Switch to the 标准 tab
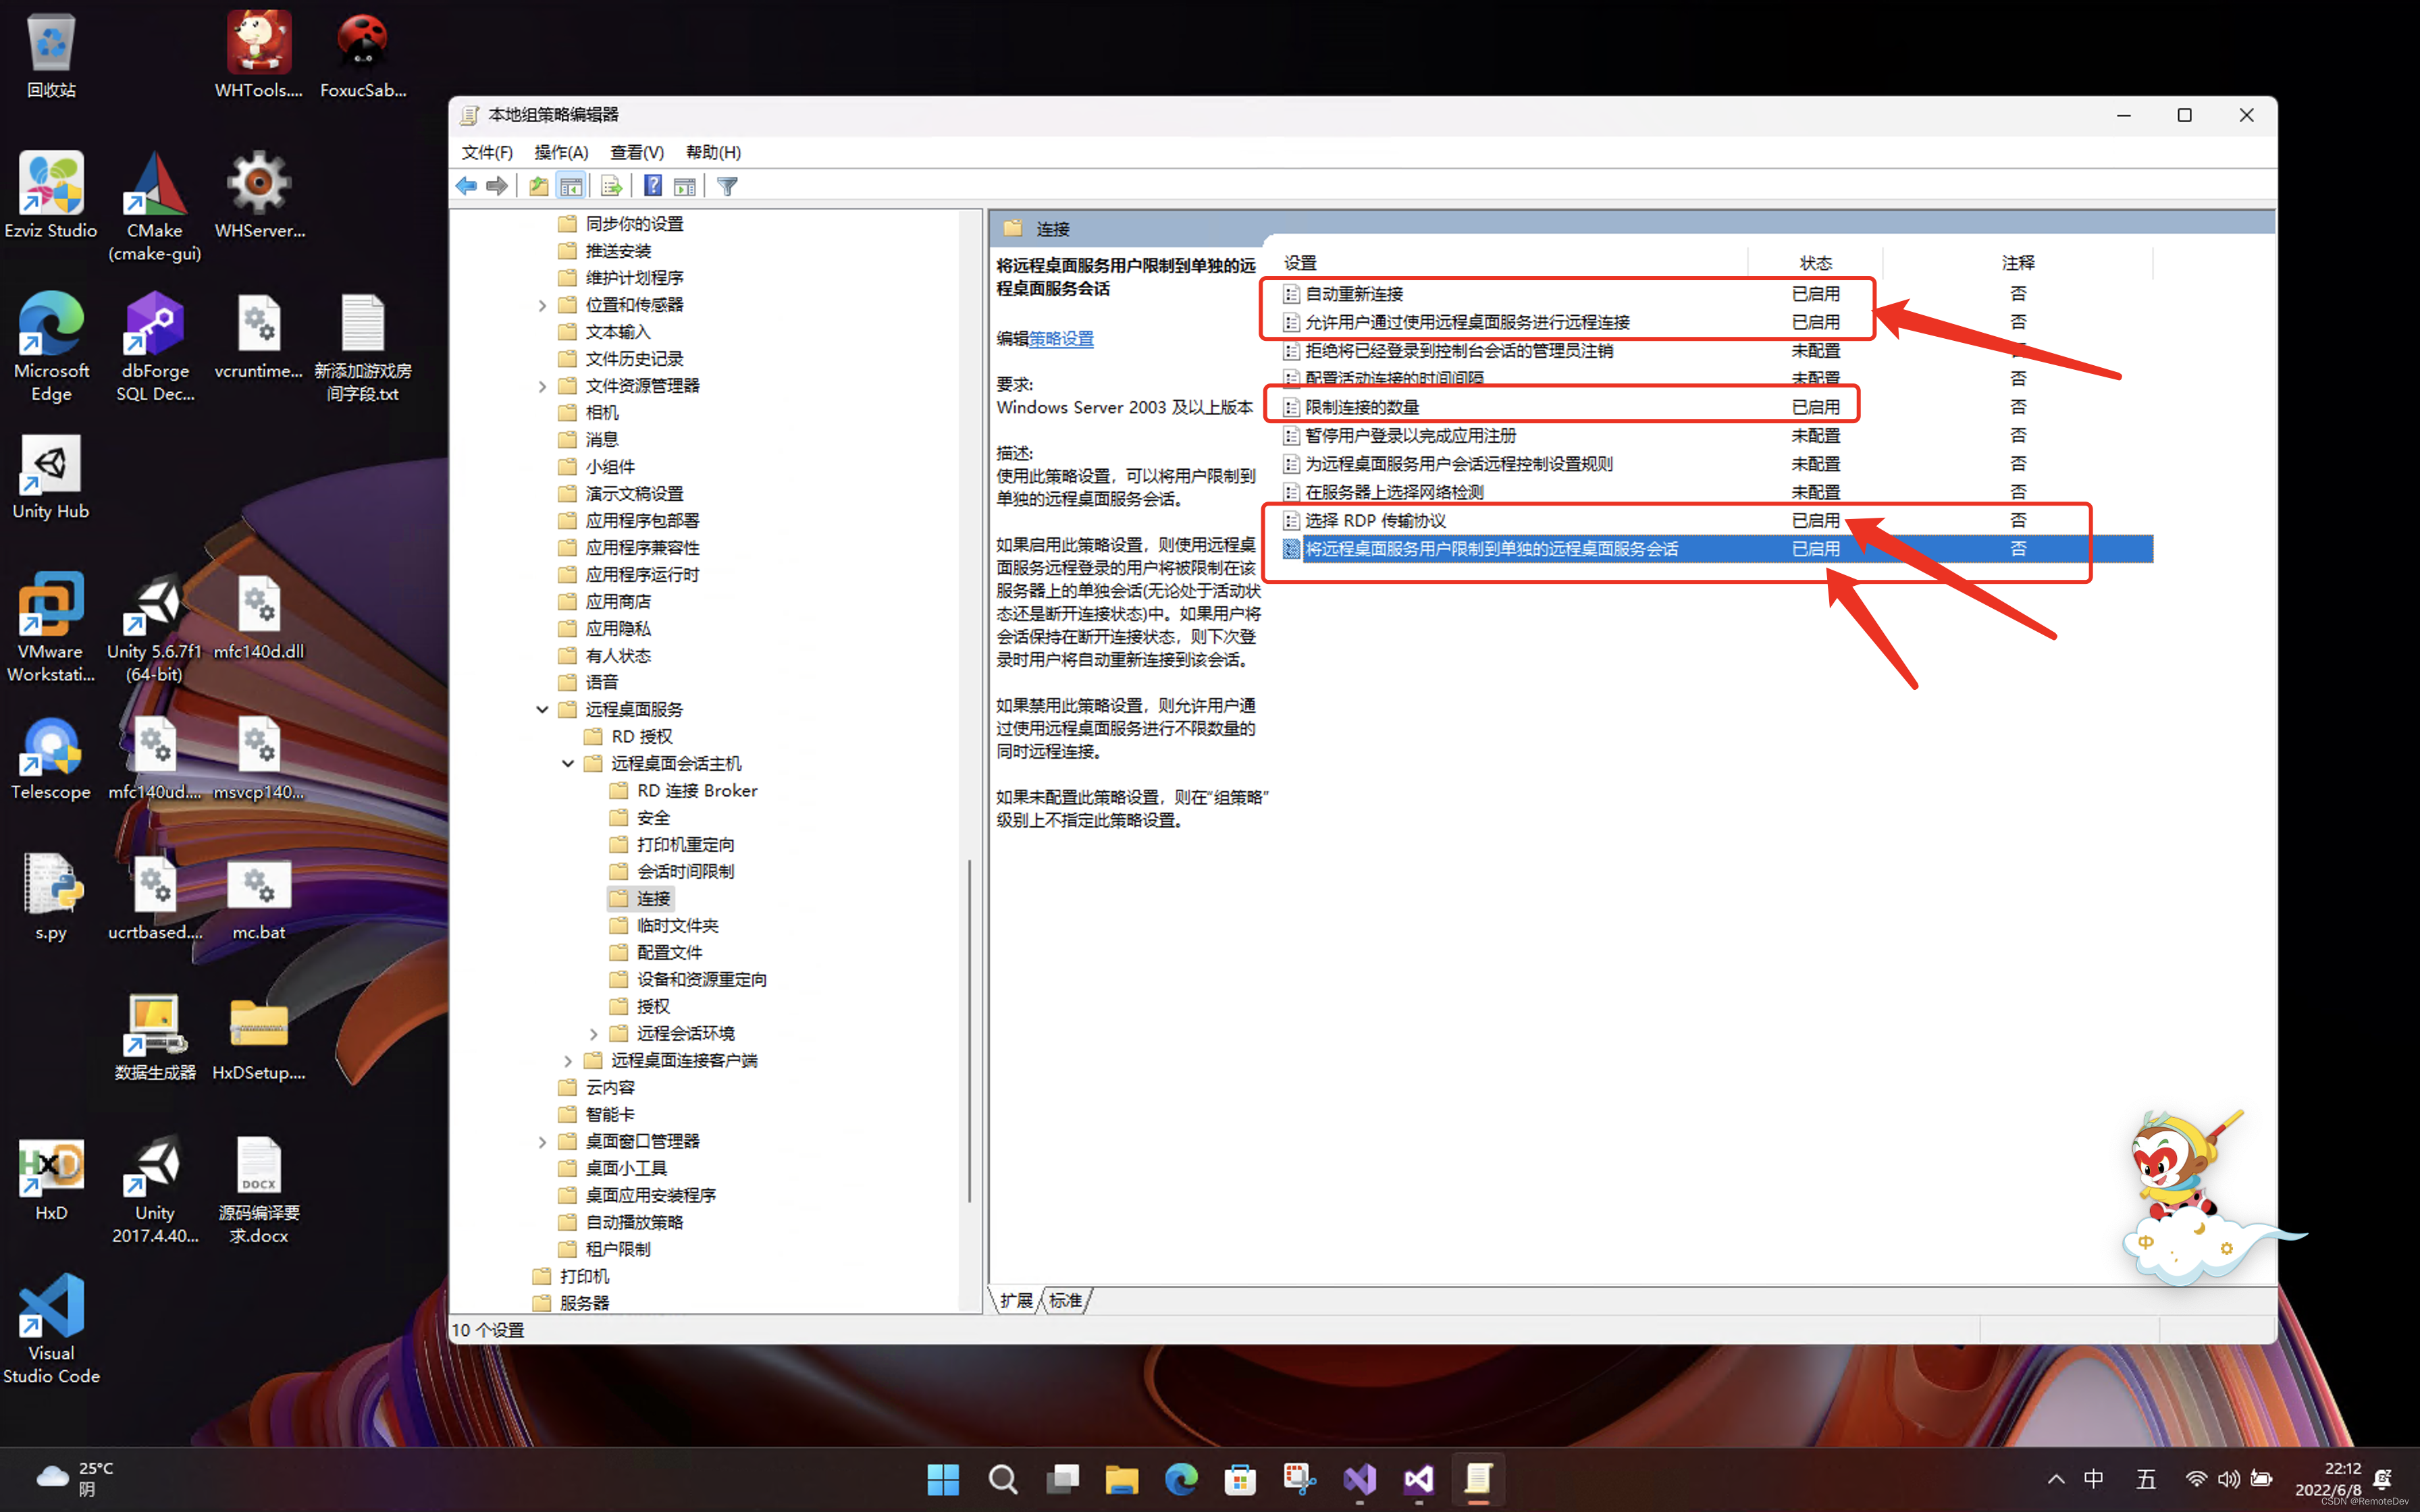The image size is (2420, 1512). (1066, 1300)
